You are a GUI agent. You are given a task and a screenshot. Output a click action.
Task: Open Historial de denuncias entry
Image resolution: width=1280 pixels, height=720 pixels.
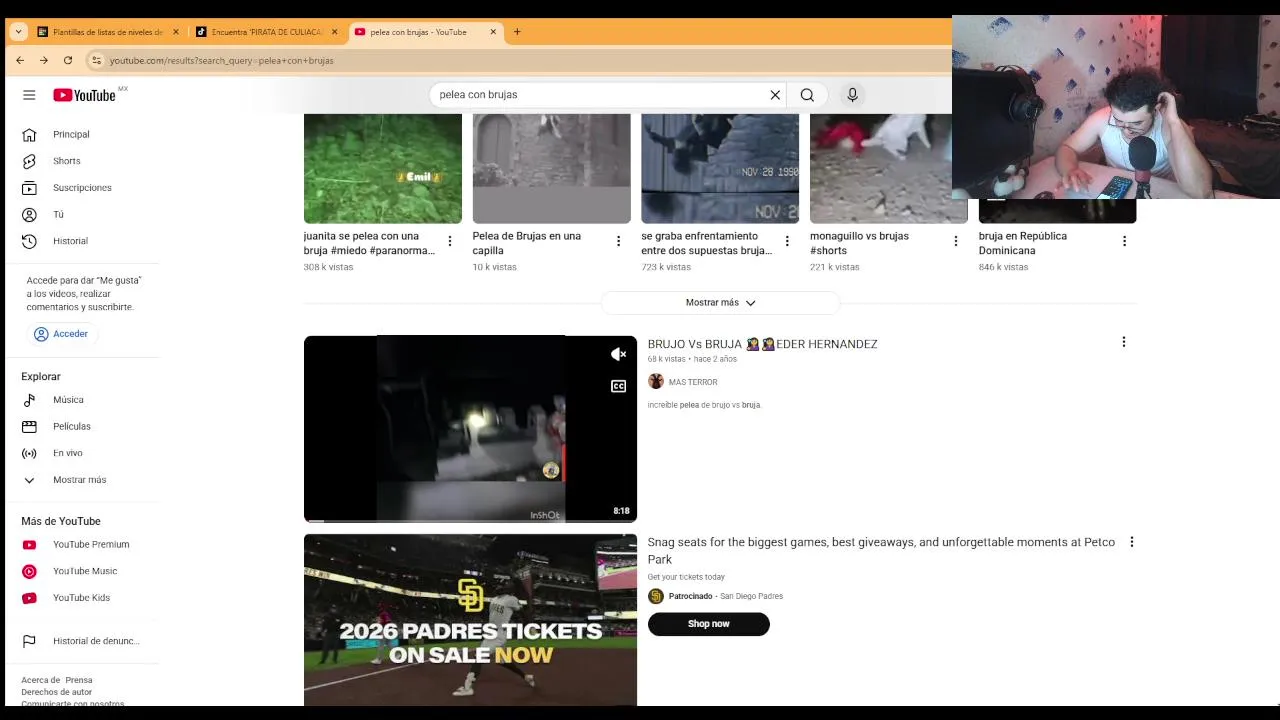tap(82, 641)
